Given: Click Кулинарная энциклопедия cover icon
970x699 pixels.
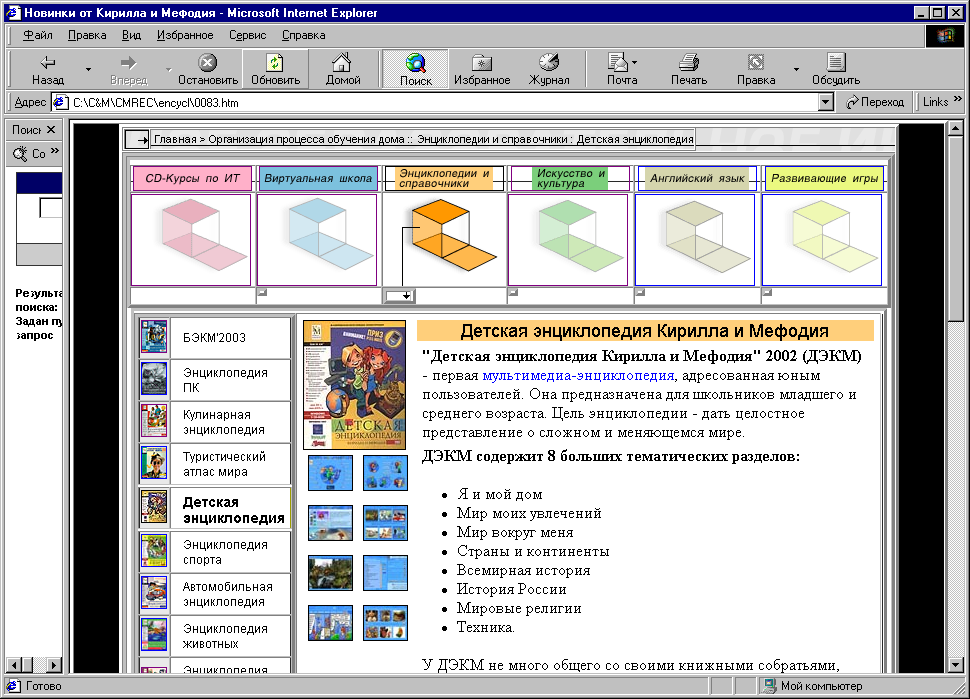Looking at the screenshot, I should click(x=153, y=421).
